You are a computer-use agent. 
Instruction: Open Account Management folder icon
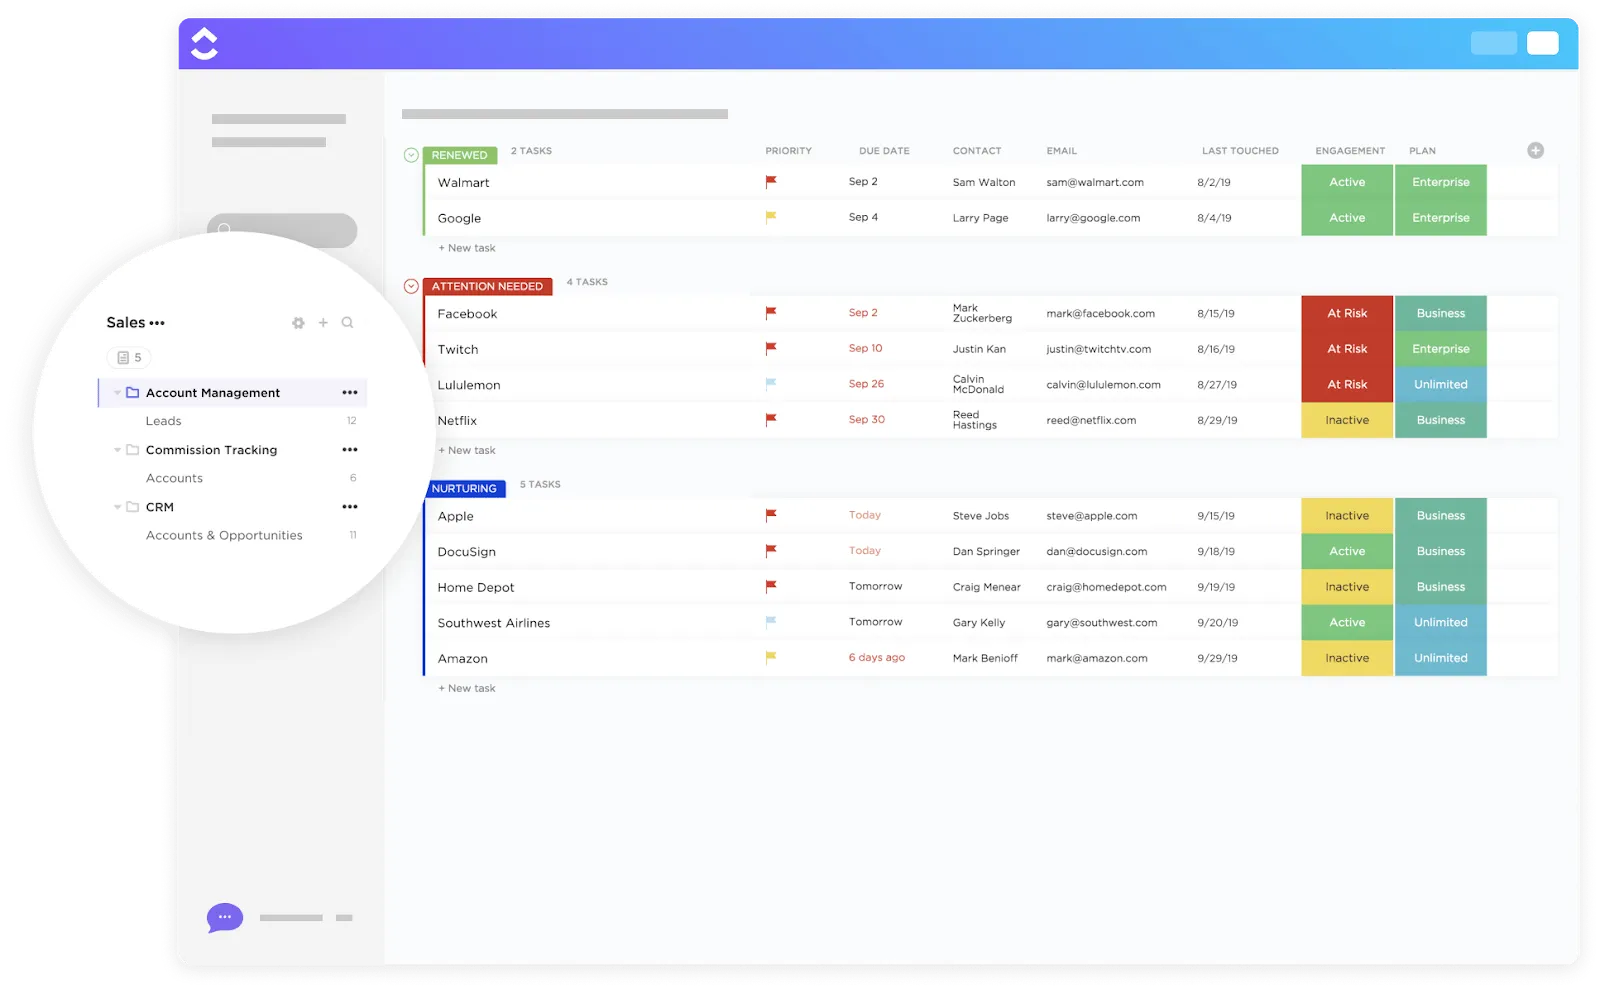(132, 393)
